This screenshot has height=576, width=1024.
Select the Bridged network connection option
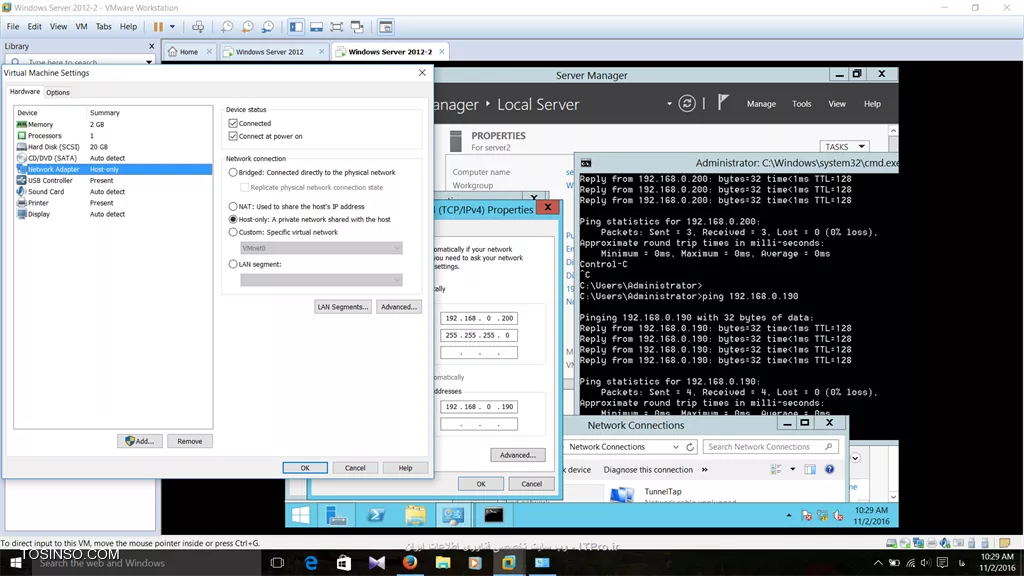pyautogui.click(x=233, y=172)
